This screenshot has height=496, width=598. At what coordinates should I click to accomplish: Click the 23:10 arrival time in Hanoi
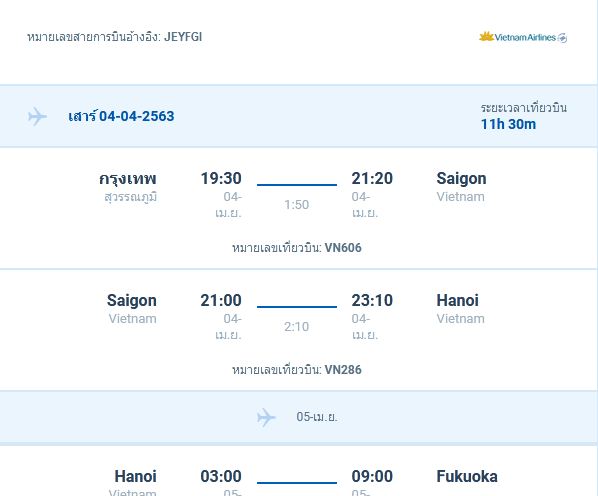pos(372,300)
